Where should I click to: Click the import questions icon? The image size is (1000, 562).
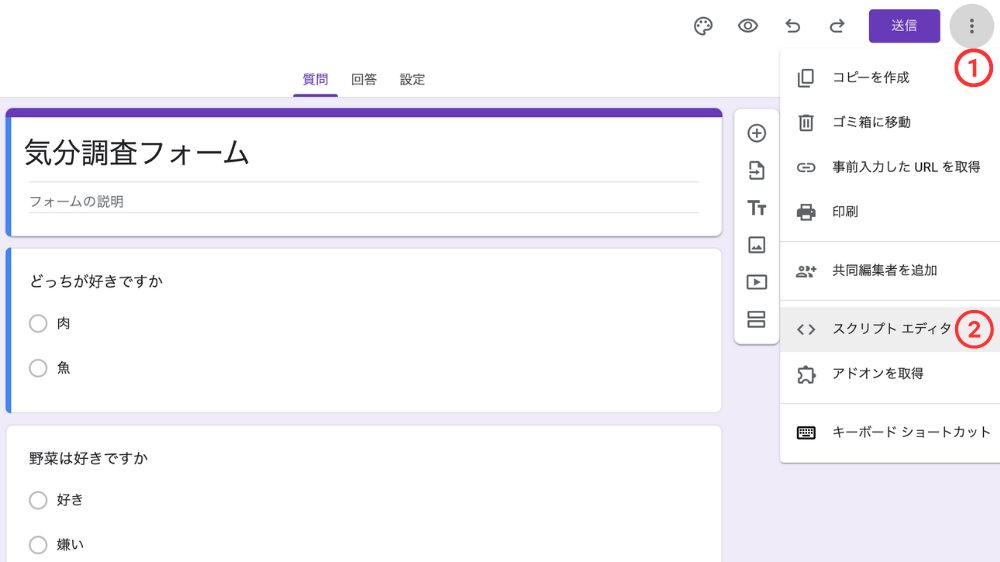coord(757,171)
